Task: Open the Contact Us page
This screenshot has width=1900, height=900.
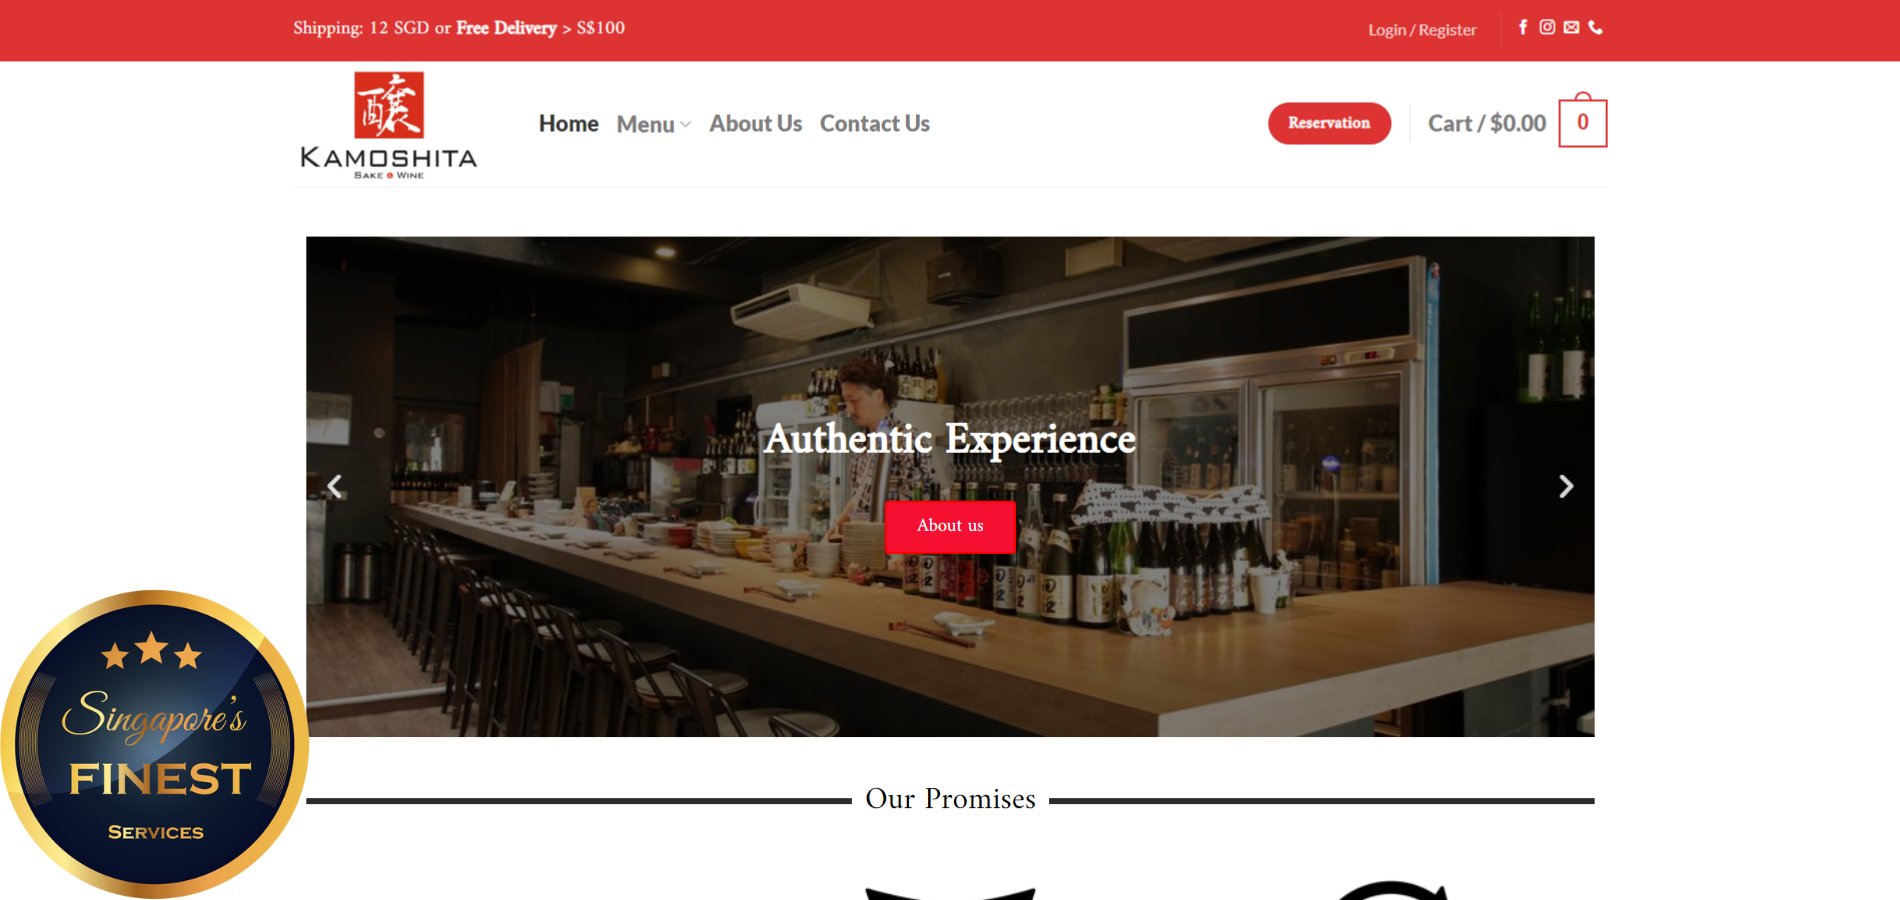Action: pyautogui.click(x=875, y=123)
